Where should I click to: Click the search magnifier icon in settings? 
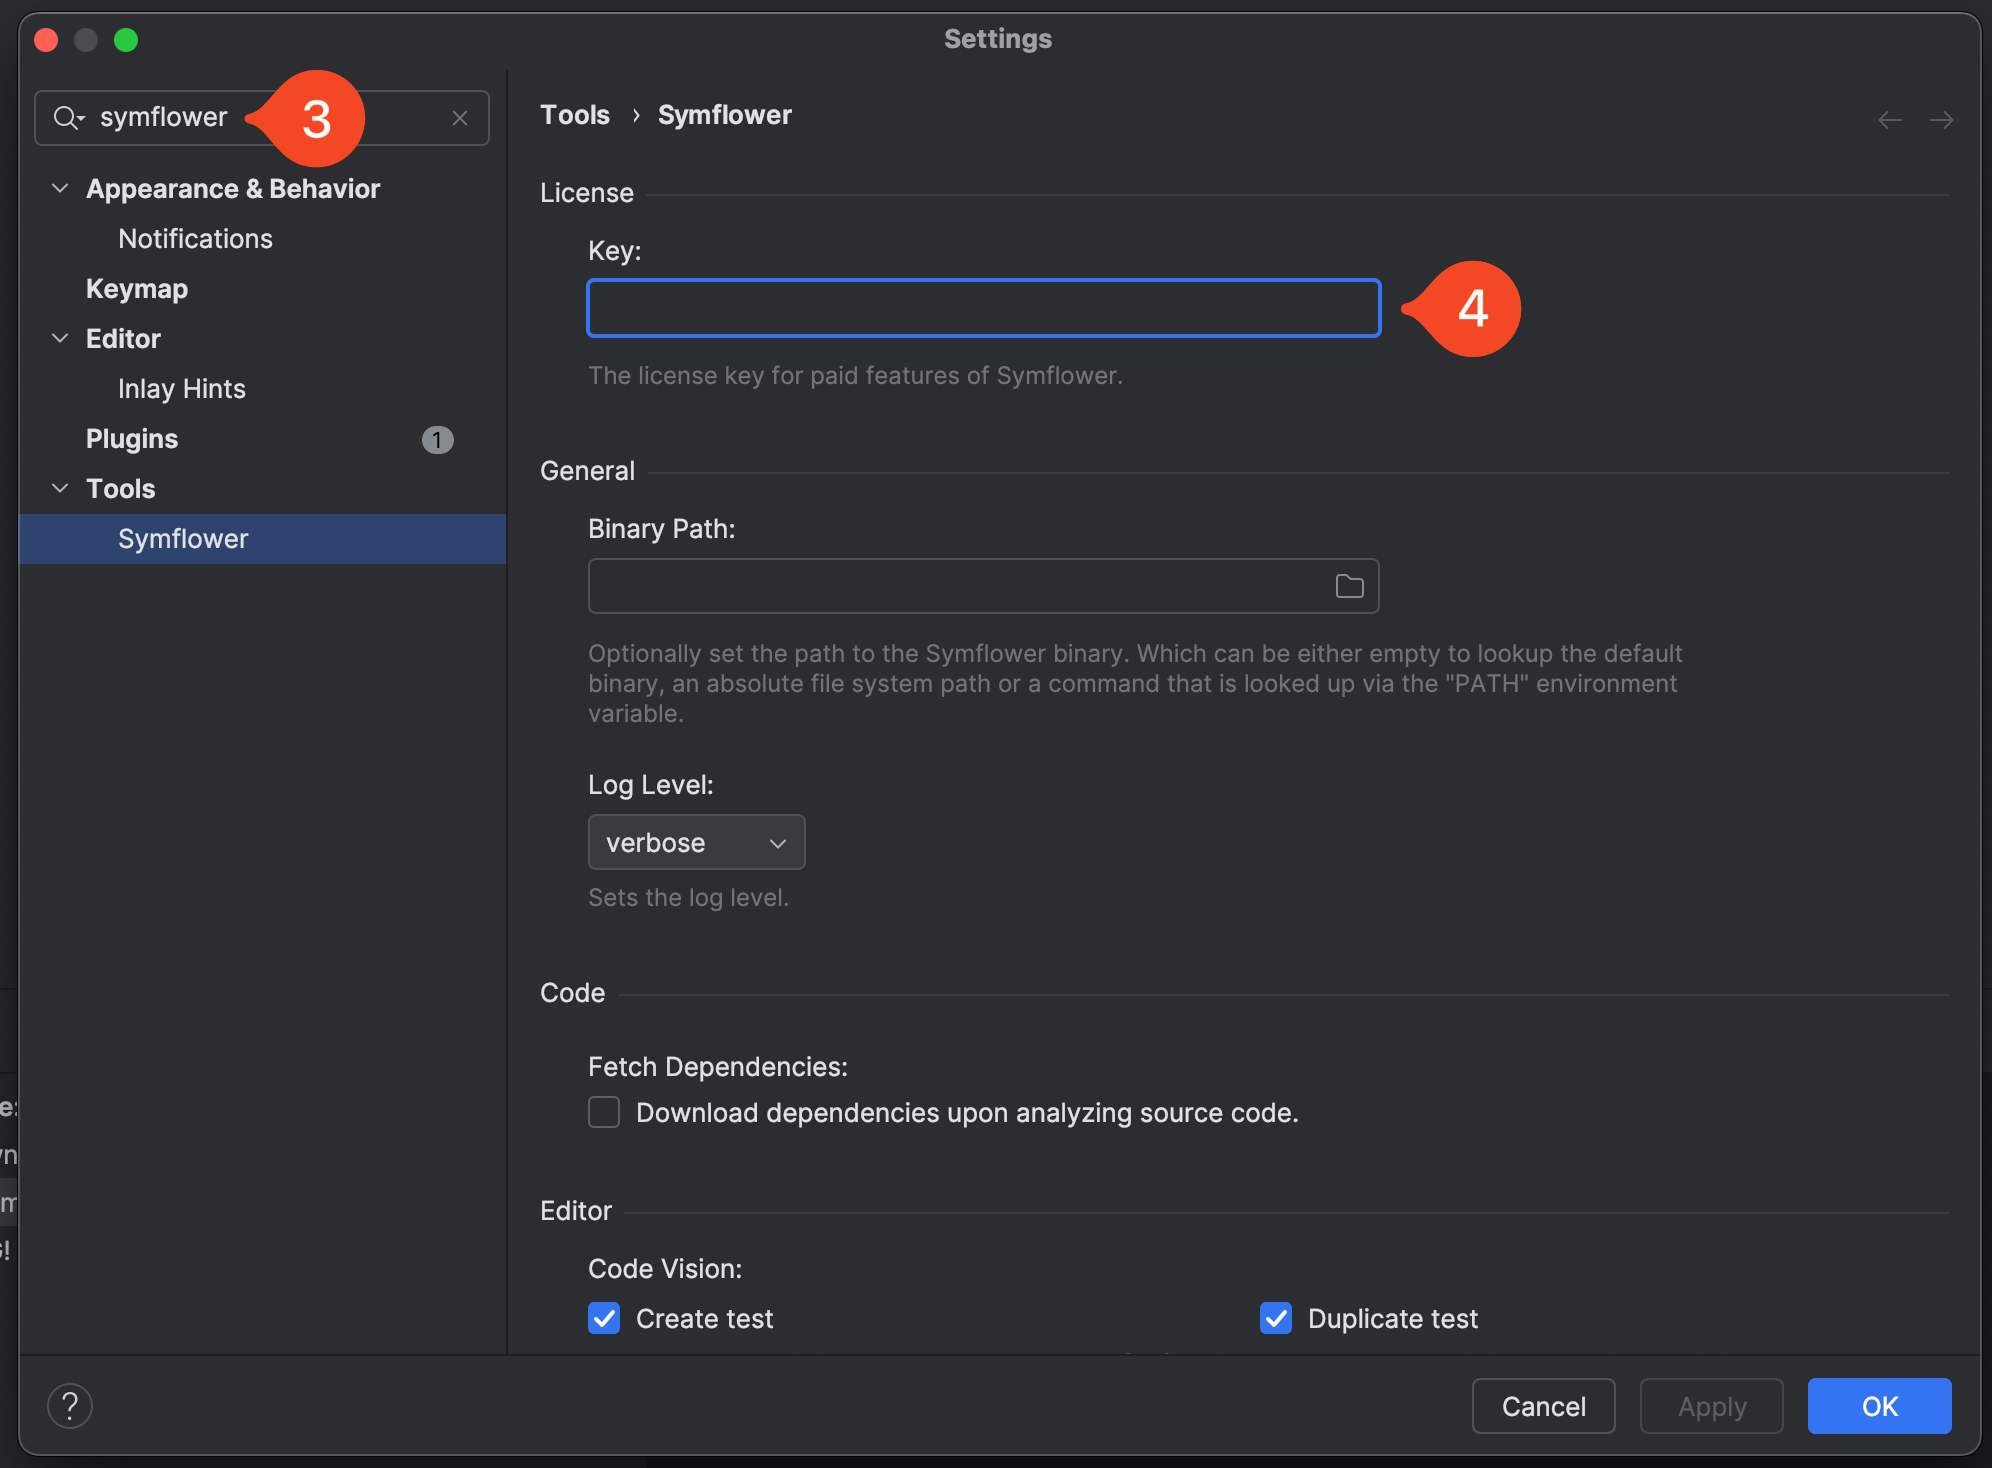tap(68, 118)
